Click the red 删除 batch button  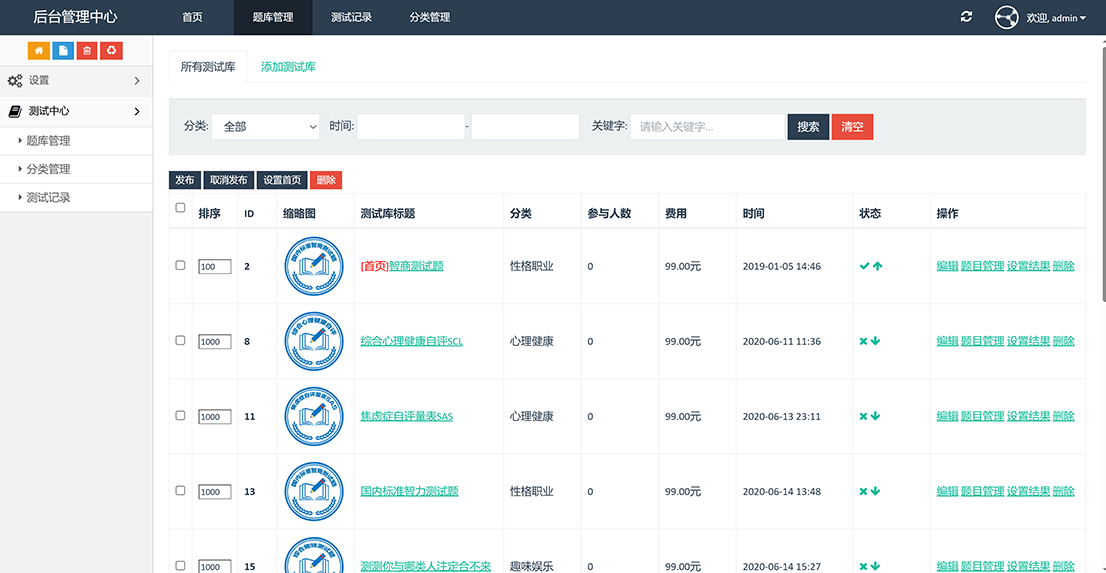(326, 180)
